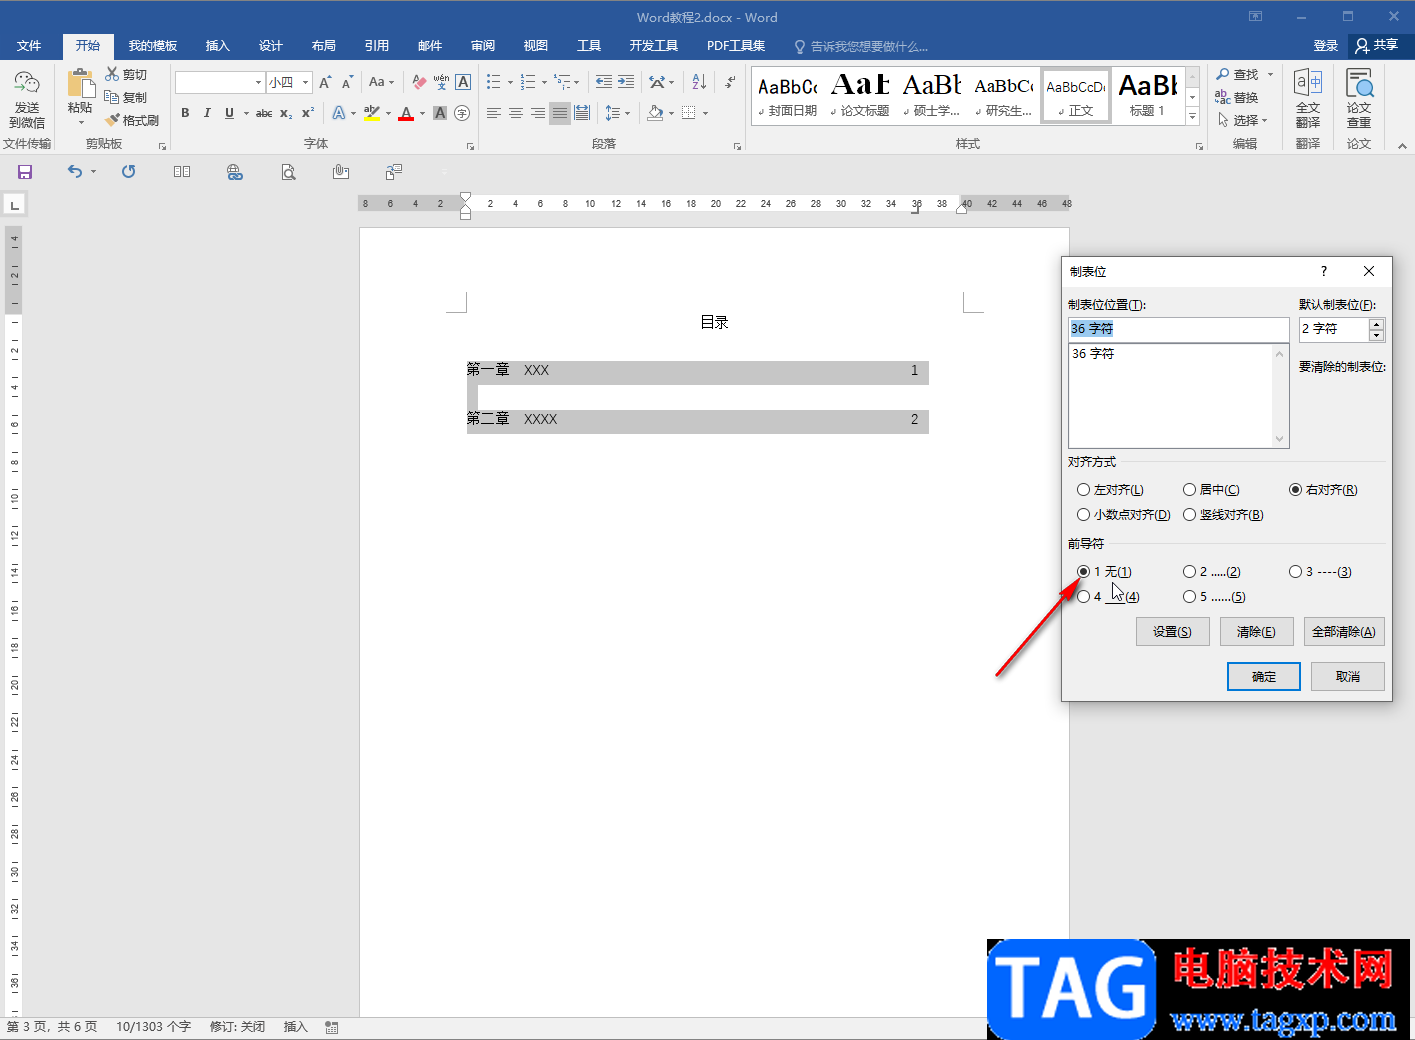The height and width of the screenshot is (1040, 1415).
Task: Center align paragraph text
Action: pos(516,113)
